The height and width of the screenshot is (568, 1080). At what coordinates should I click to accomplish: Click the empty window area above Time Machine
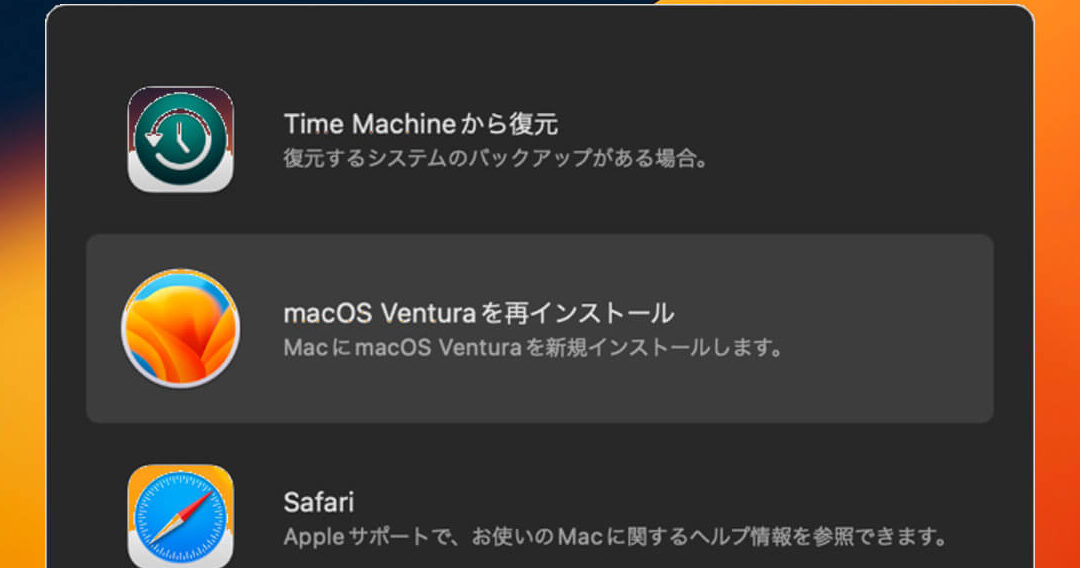point(539,45)
